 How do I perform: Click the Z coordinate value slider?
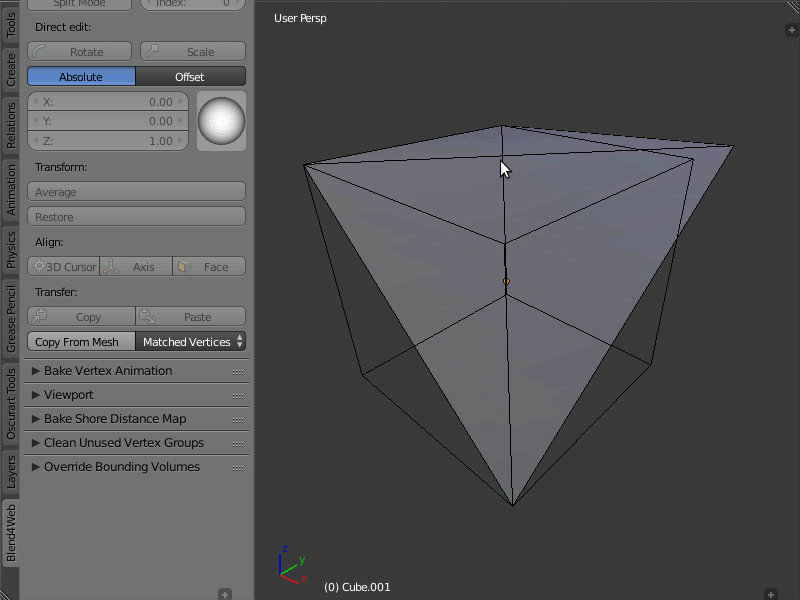pyautogui.click(x=107, y=140)
